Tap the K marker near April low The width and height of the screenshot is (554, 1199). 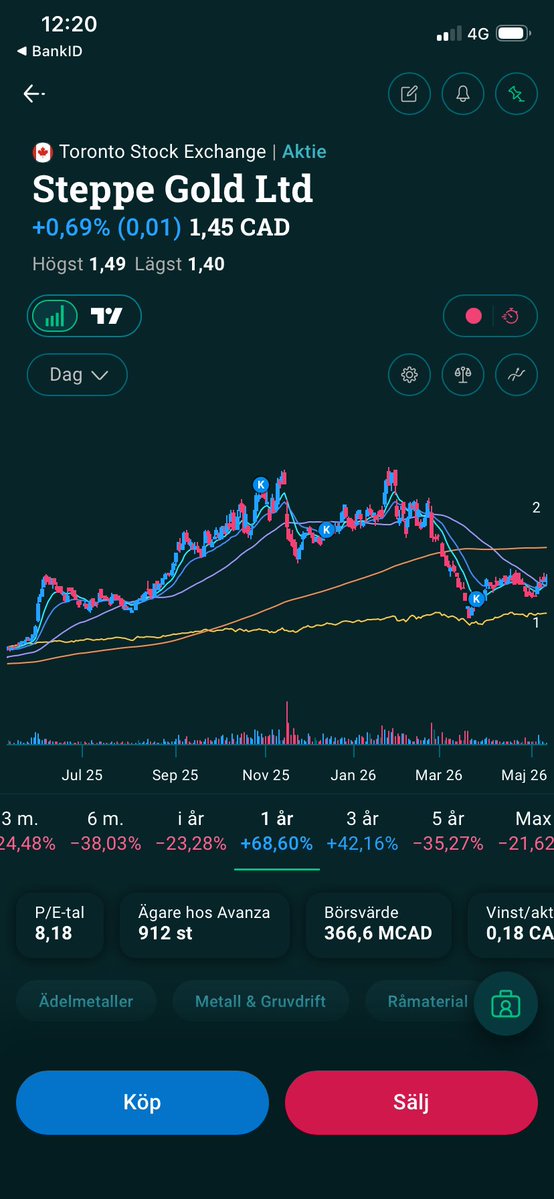pos(477,598)
